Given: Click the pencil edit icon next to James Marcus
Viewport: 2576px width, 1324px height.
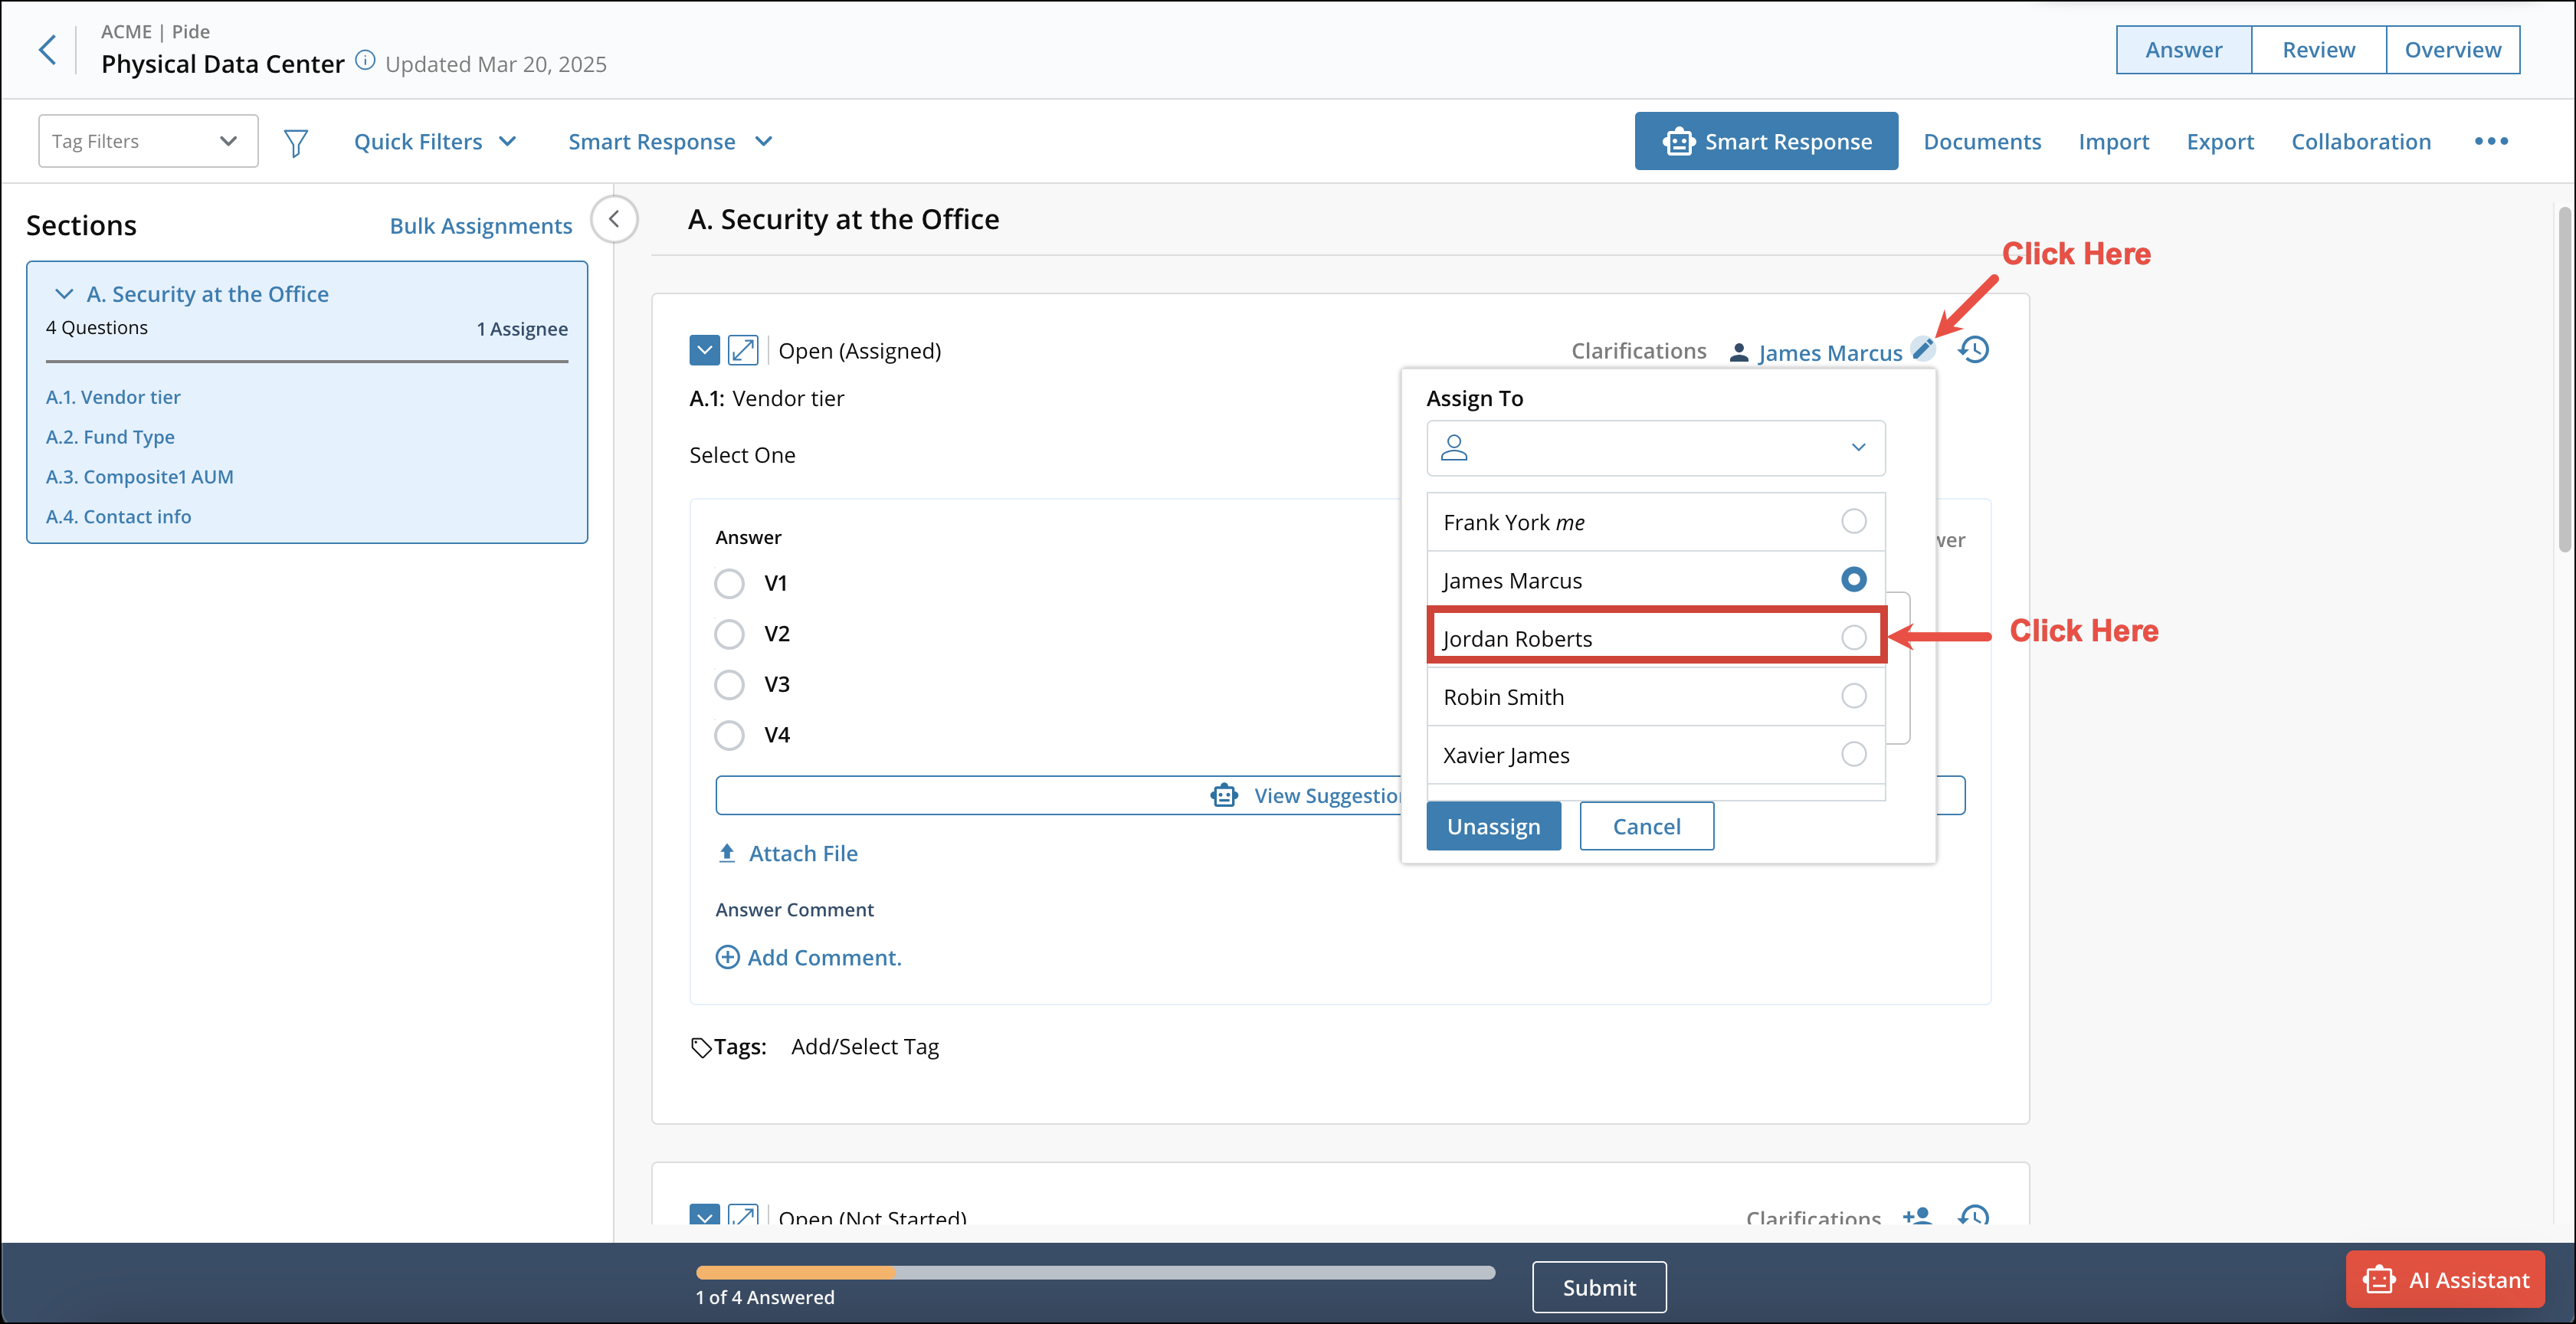Looking at the screenshot, I should pos(1922,349).
